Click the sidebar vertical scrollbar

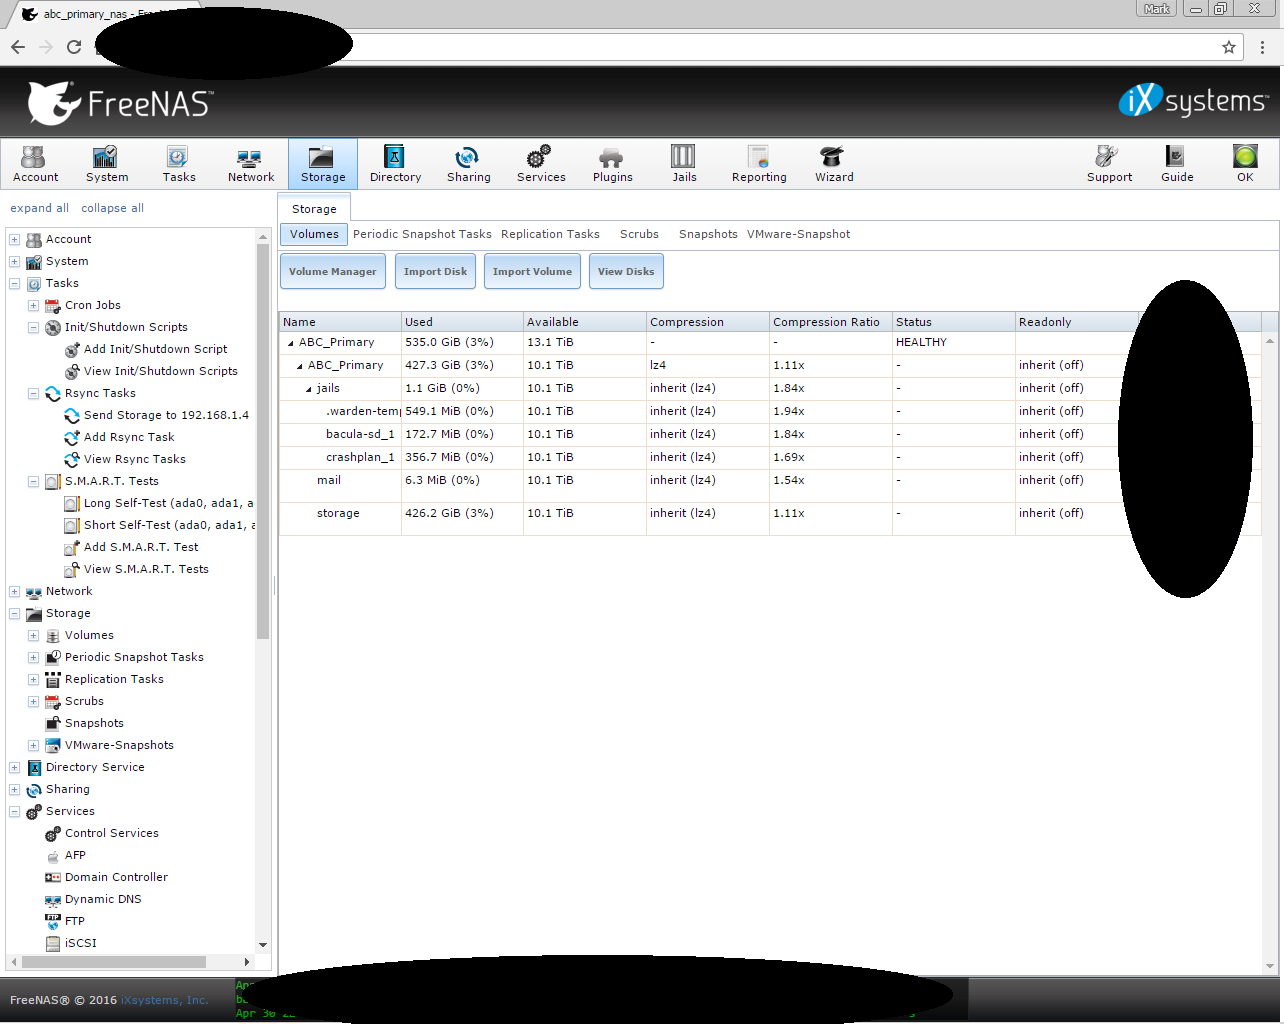point(263,440)
